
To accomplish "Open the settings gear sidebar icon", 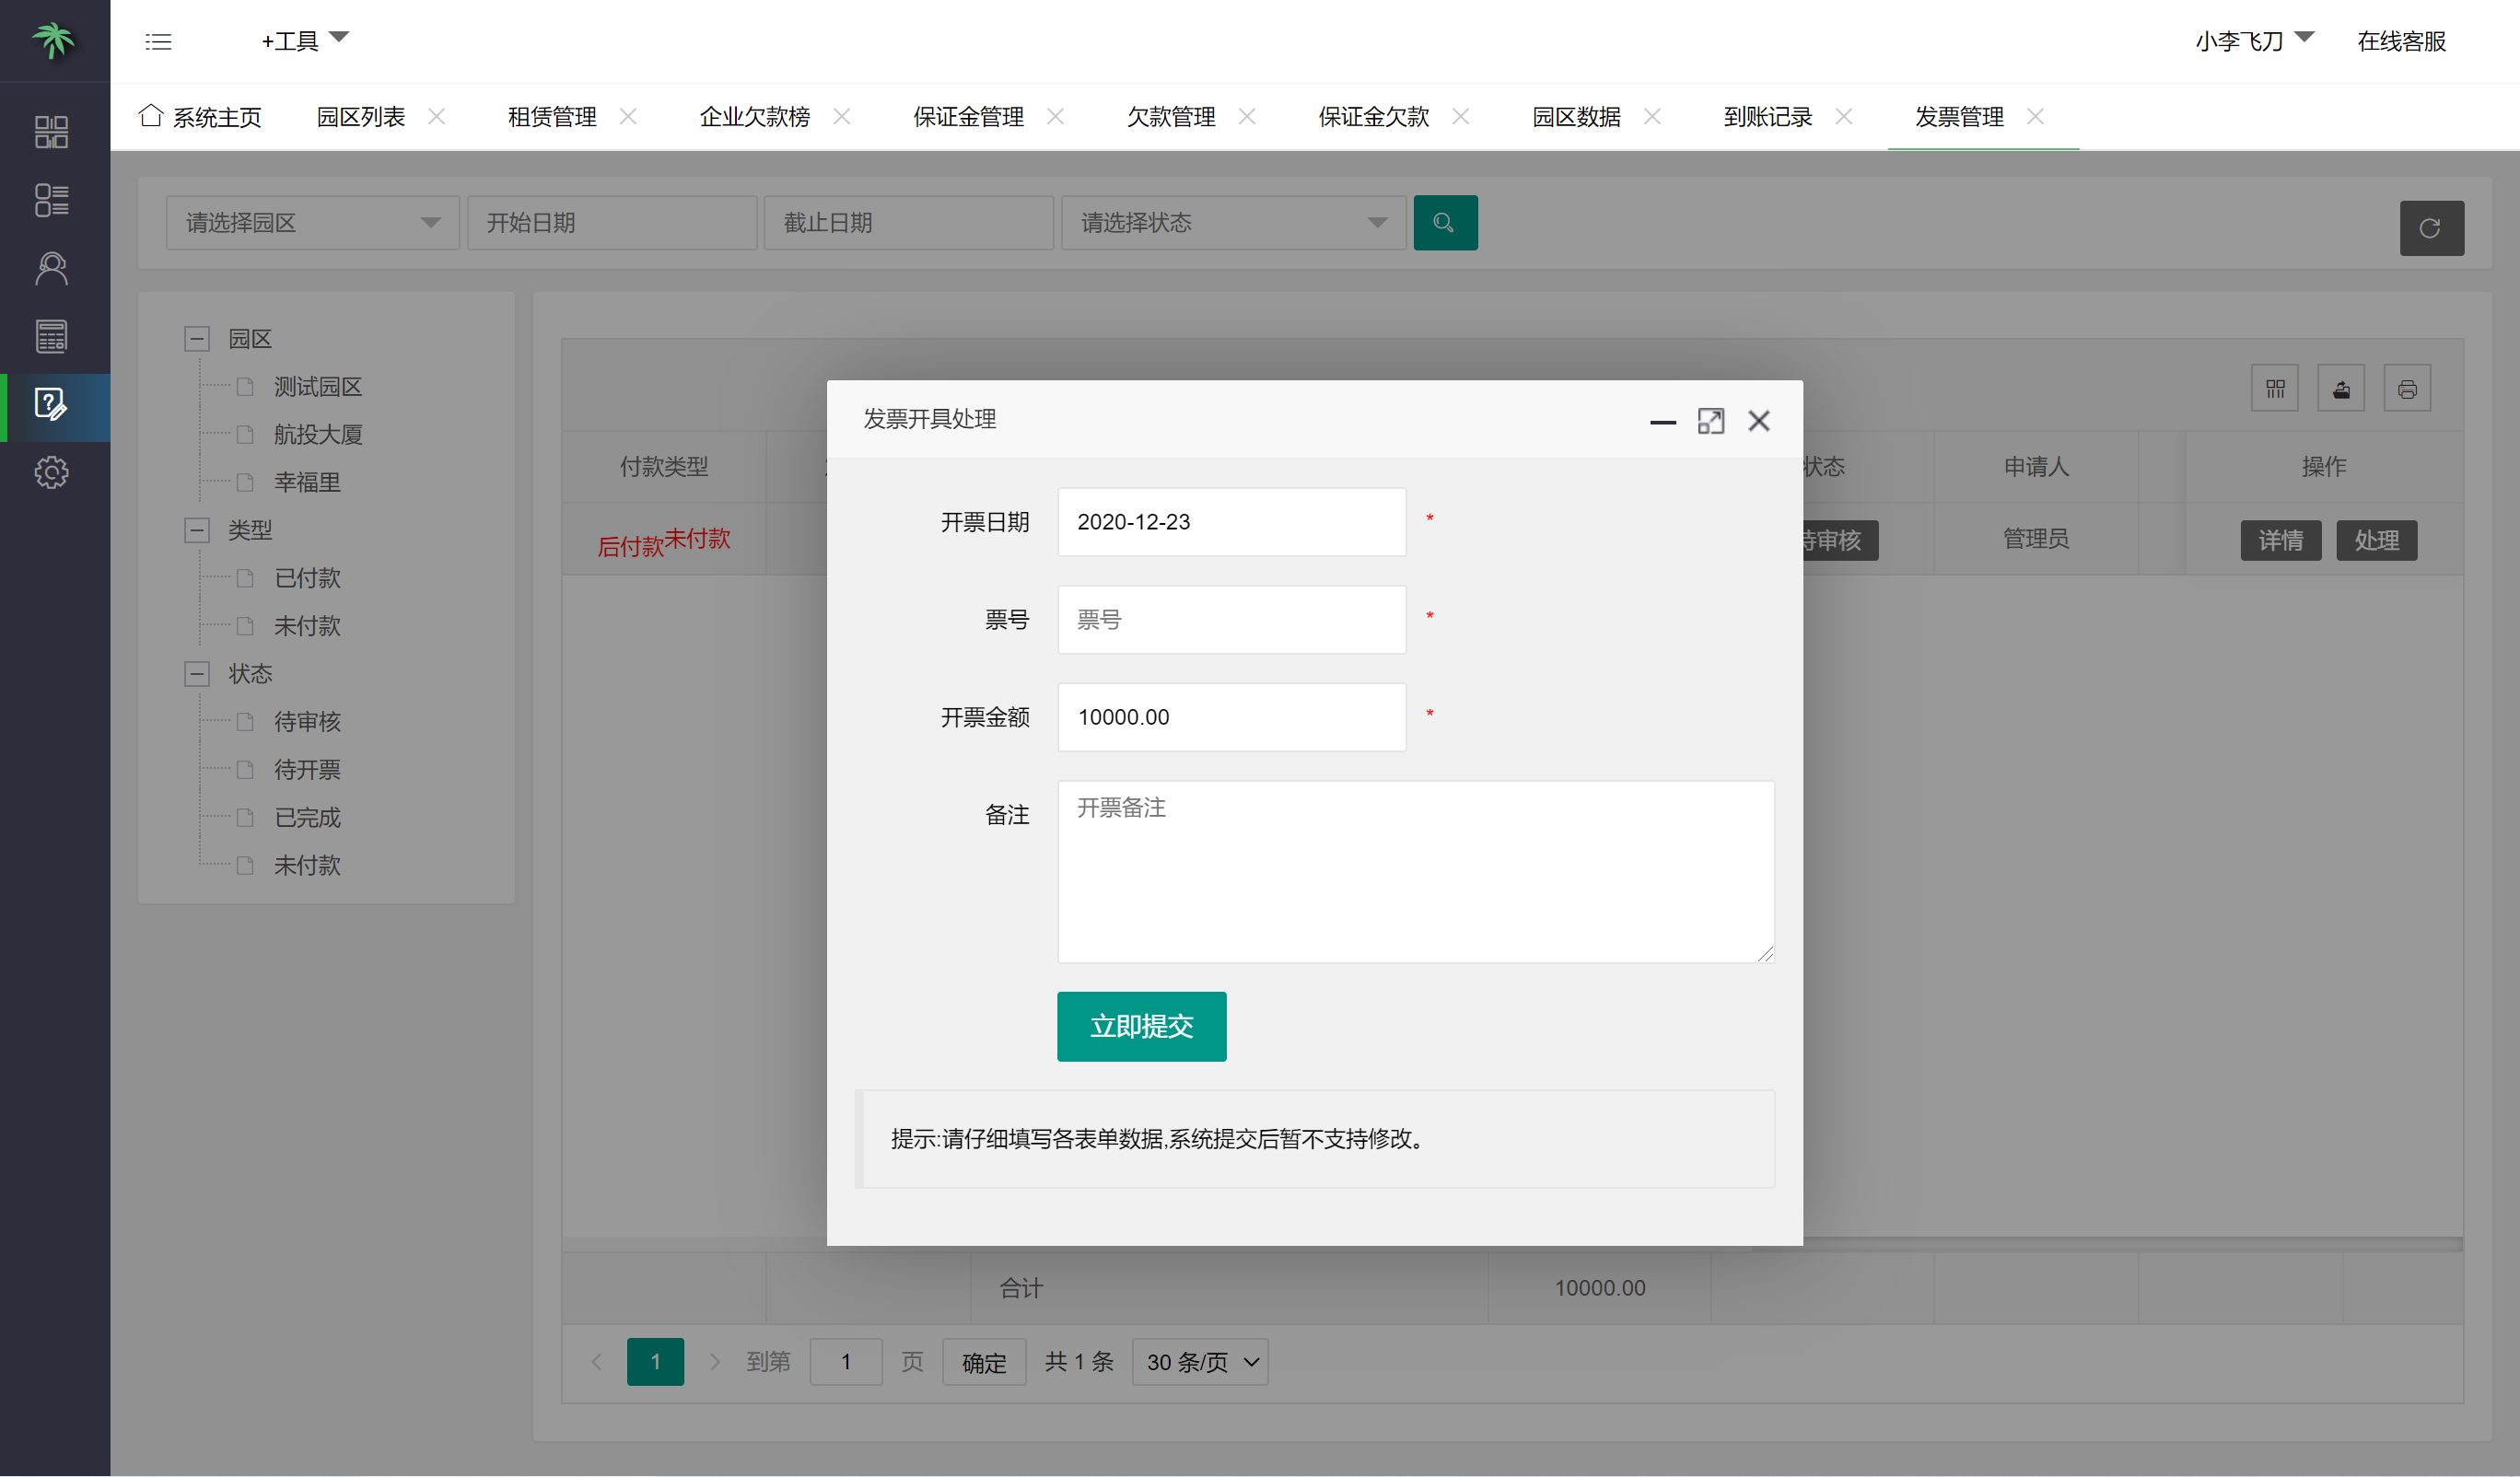I will (x=52, y=472).
